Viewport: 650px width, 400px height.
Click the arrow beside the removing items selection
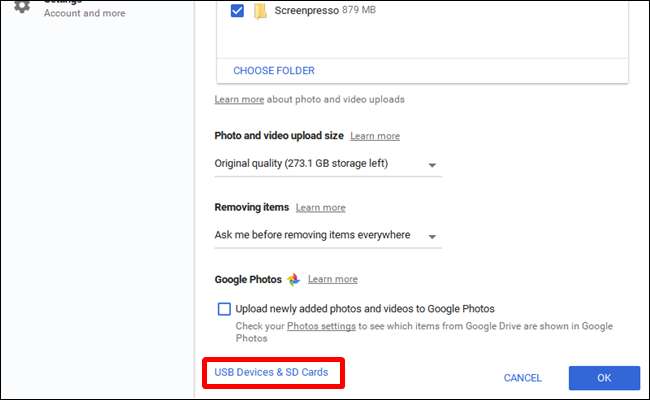[432, 236]
